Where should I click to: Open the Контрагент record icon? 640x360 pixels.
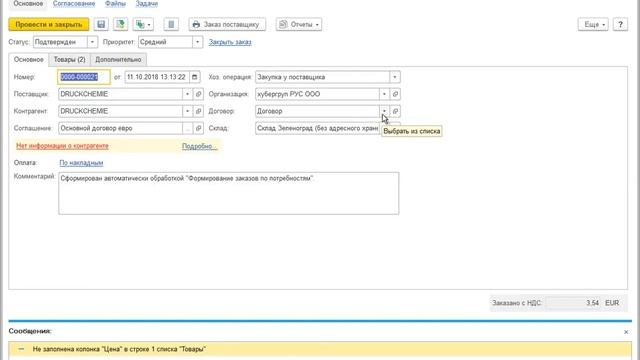198,111
